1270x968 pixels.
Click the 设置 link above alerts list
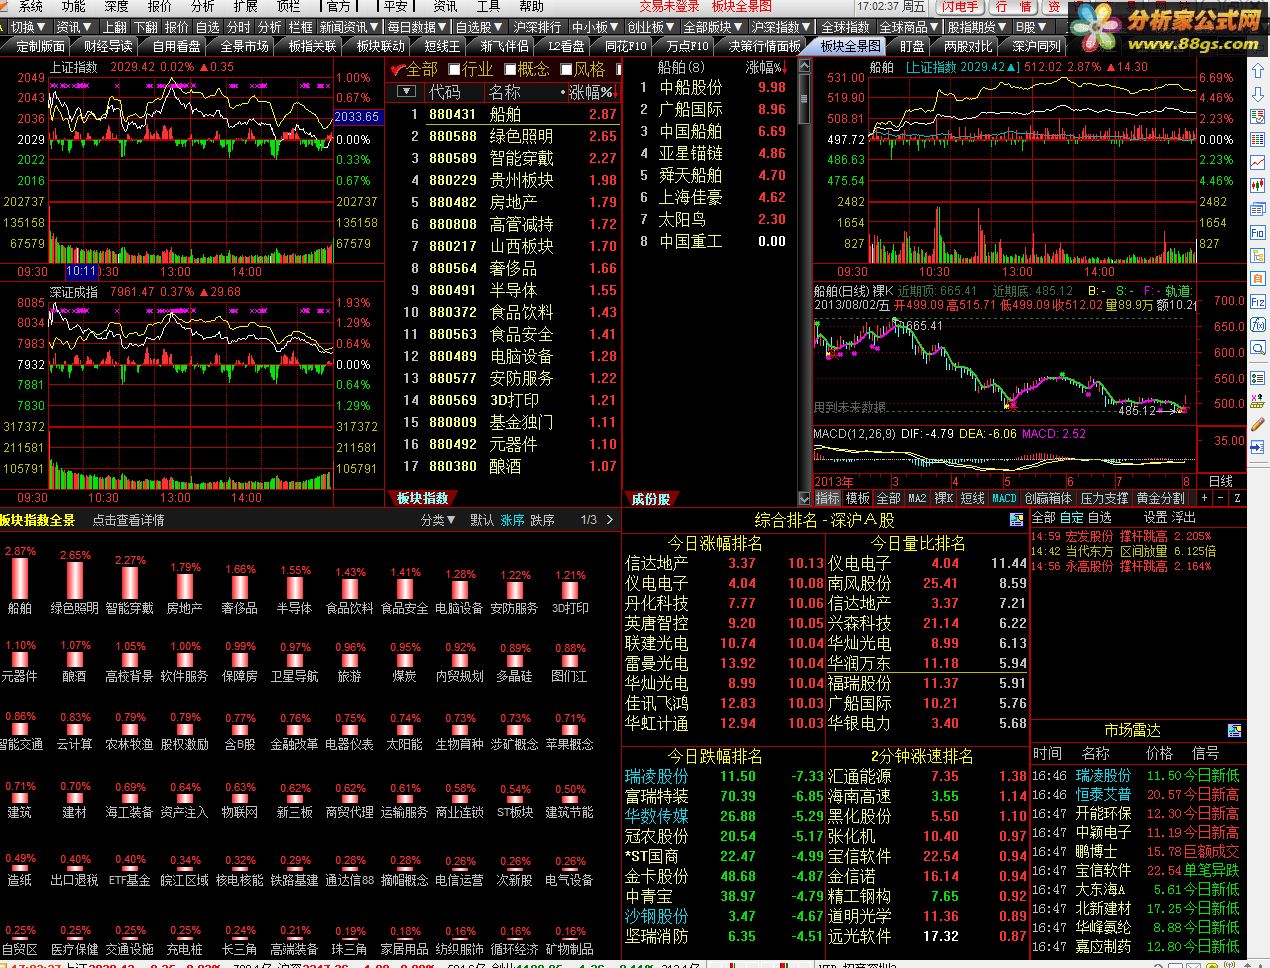click(1156, 517)
